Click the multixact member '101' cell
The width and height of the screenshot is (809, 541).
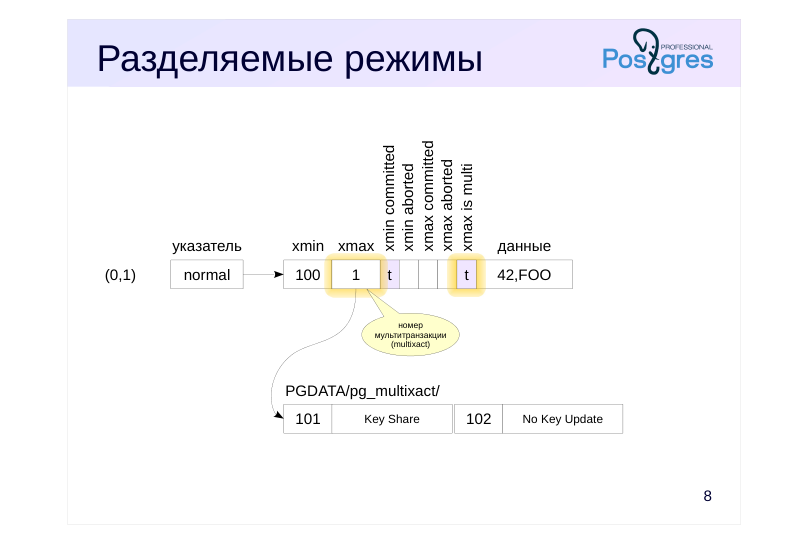pyautogui.click(x=308, y=419)
